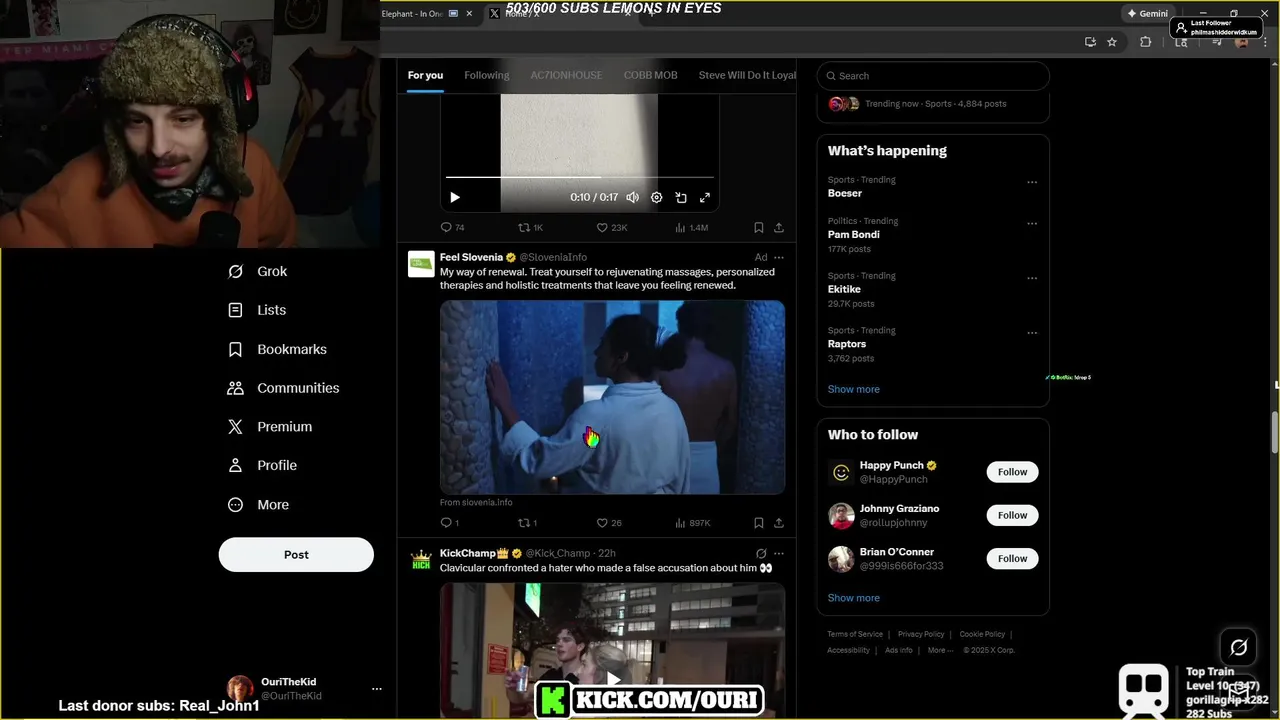Open more options on Feel Slovenia ad

779,257
